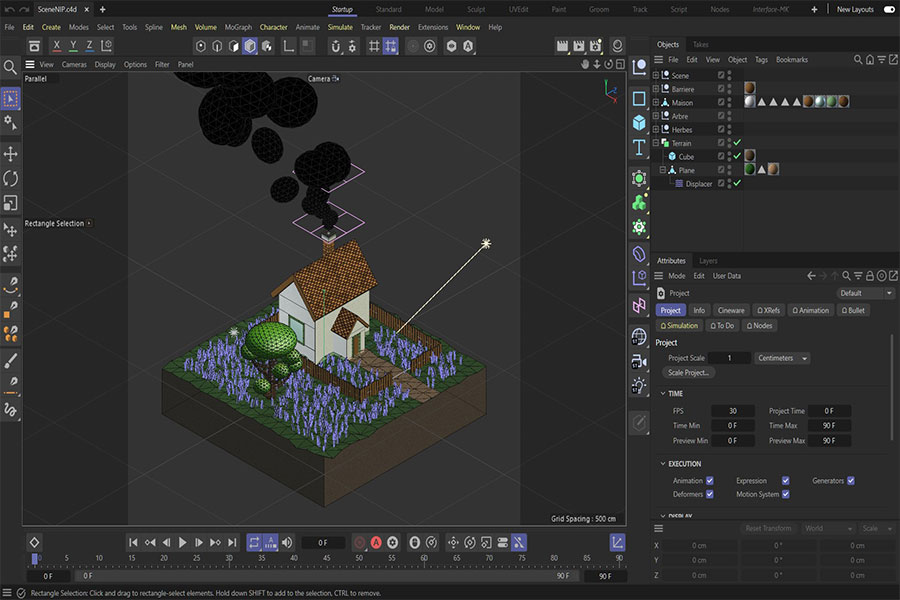Add a Camera object from palette

pos(639,361)
